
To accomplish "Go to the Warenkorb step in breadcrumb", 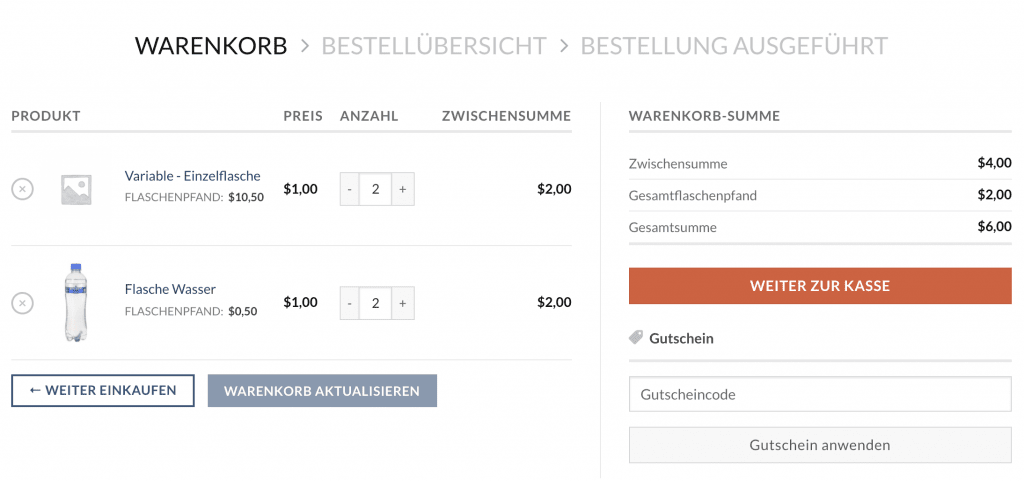I will point(211,46).
